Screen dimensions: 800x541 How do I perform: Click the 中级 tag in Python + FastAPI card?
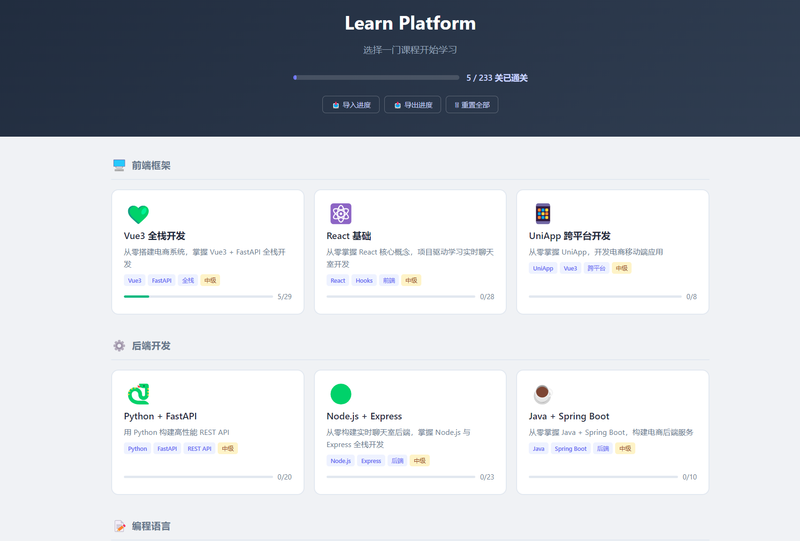[228, 448]
